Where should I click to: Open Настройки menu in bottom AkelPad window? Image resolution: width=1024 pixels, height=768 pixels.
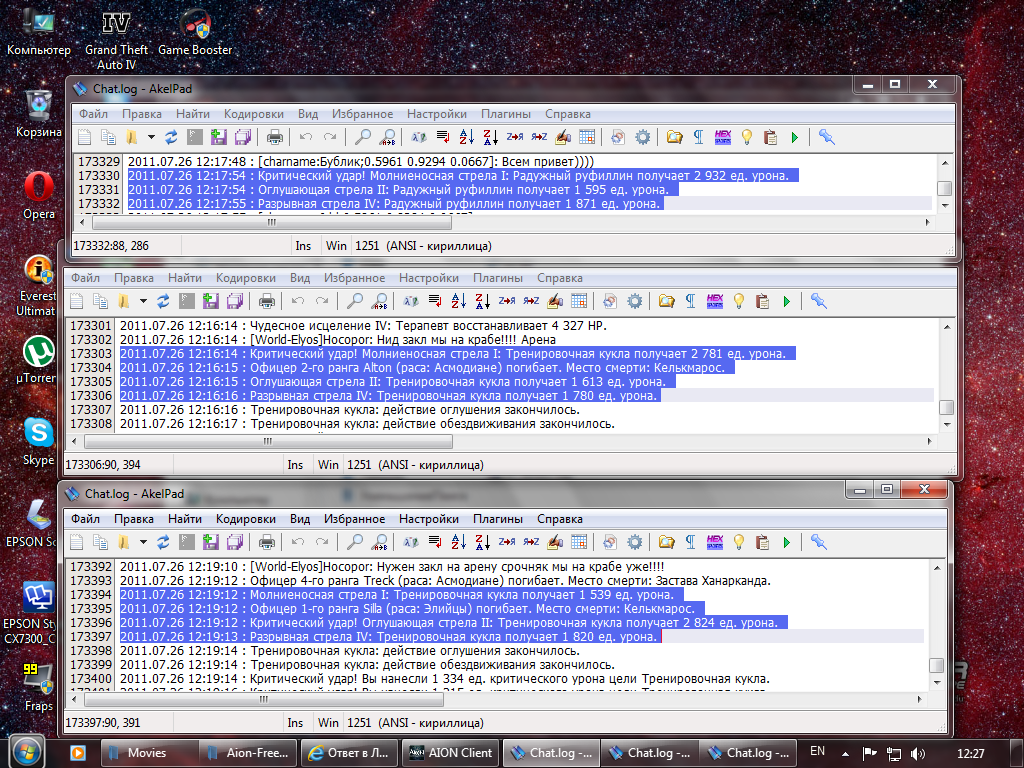point(428,519)
